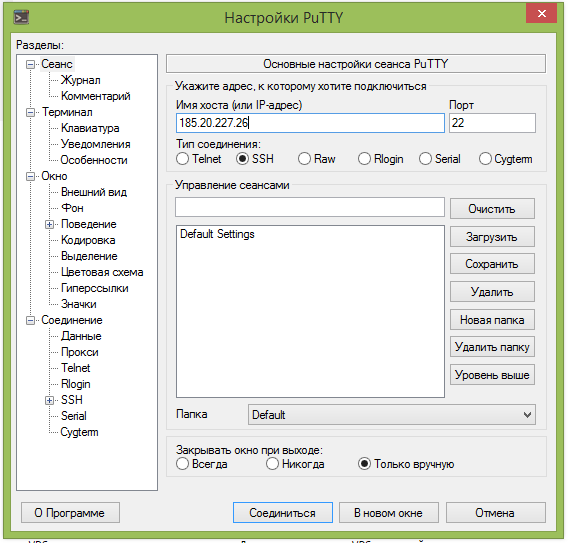
Task: Click the host name IP address field
Action: (310, 123)
